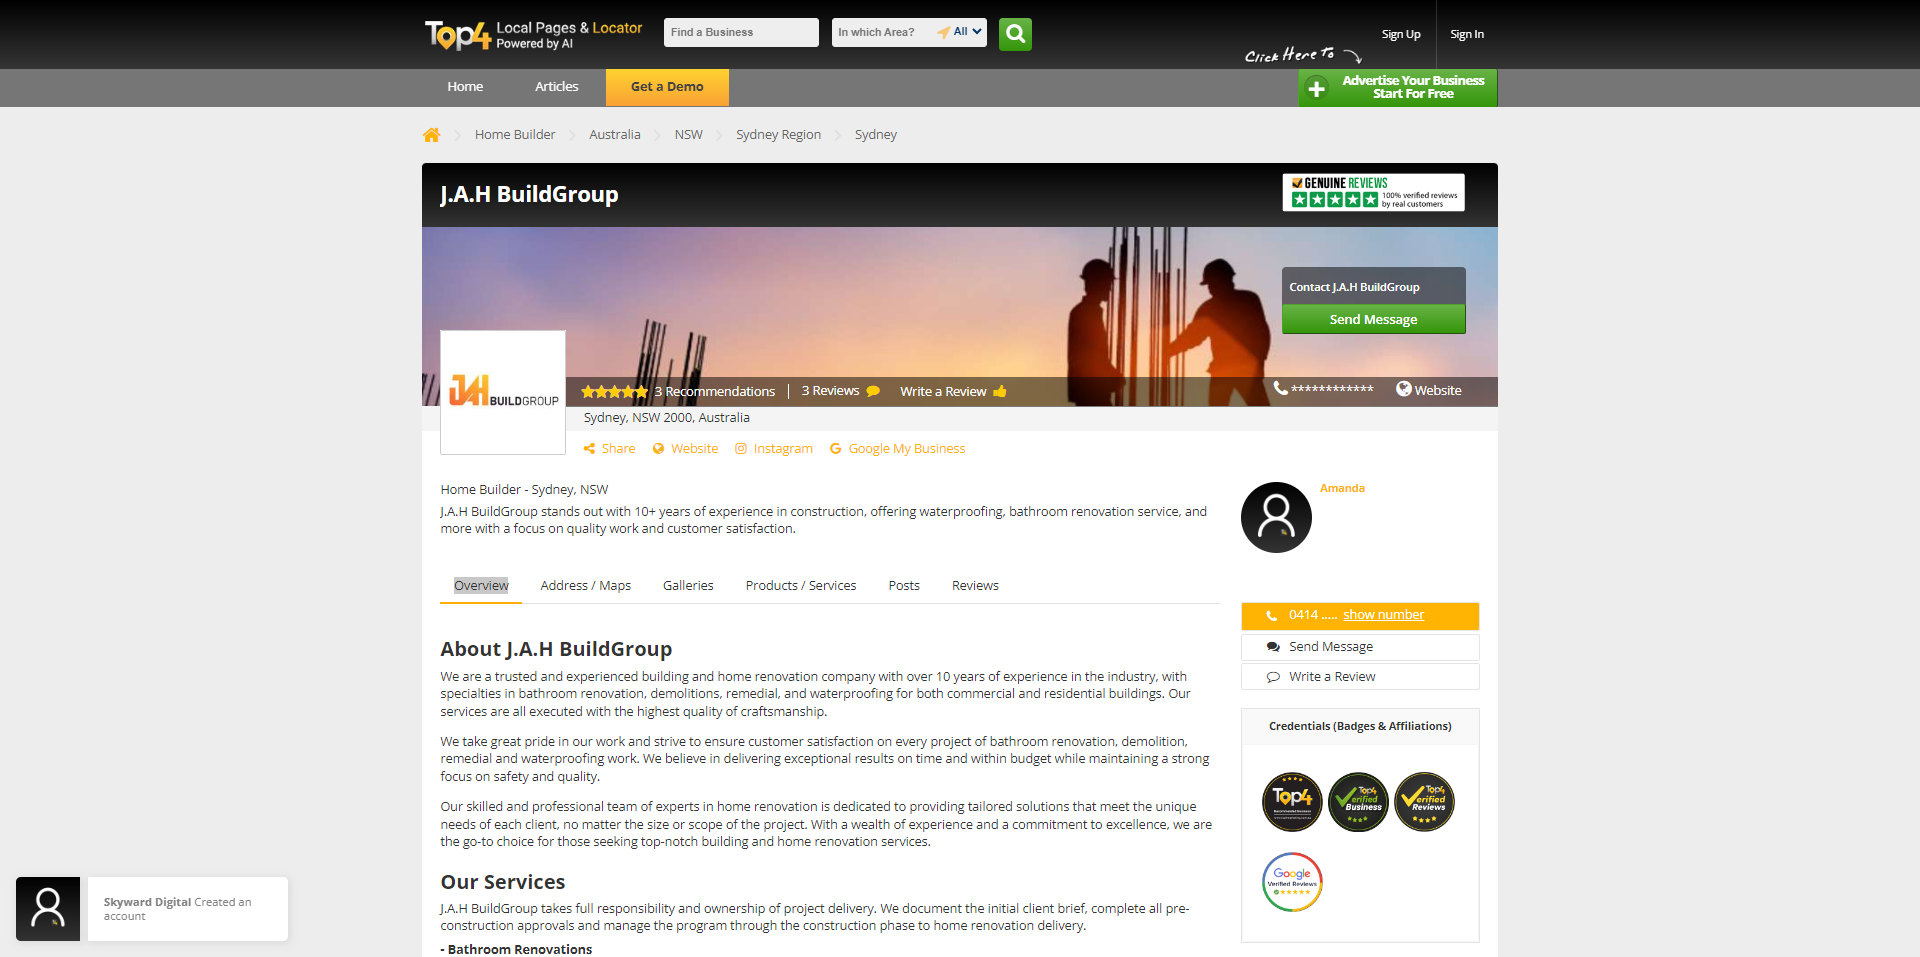Click the Skyward Digital notification avatar

[48, 909]
